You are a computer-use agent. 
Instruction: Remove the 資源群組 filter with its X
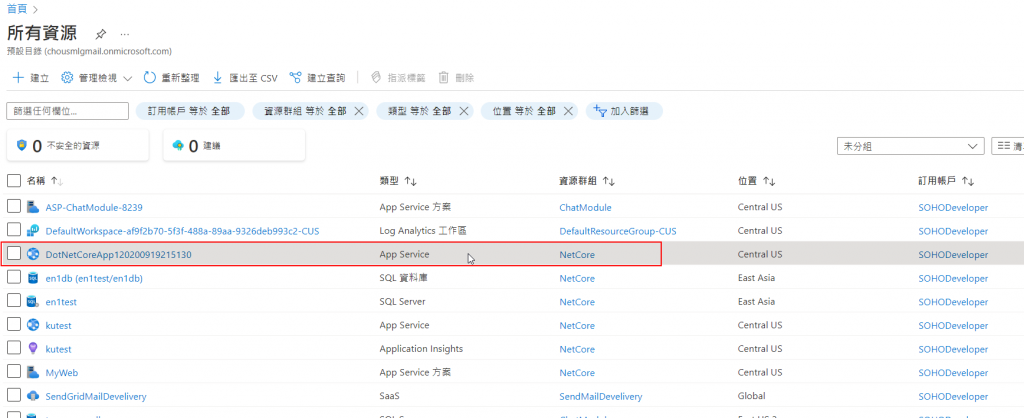pos(359,111)
